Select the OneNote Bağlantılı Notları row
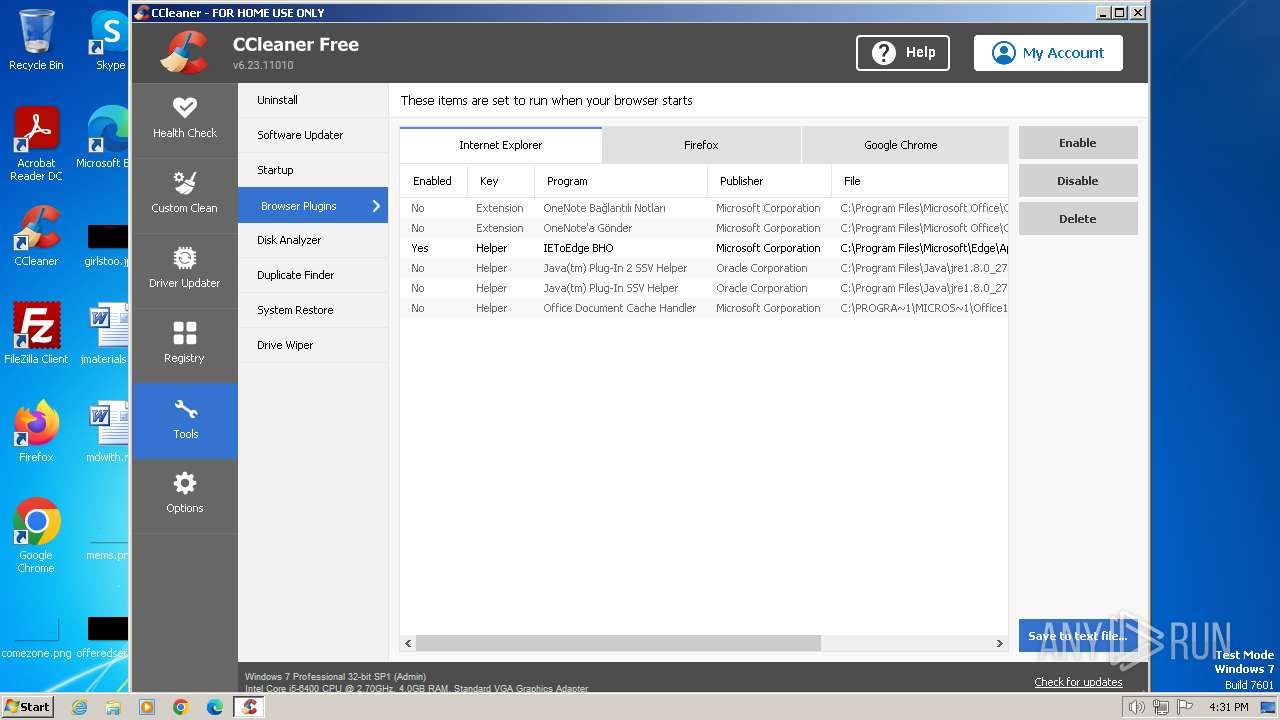 [x=704, y=208]
